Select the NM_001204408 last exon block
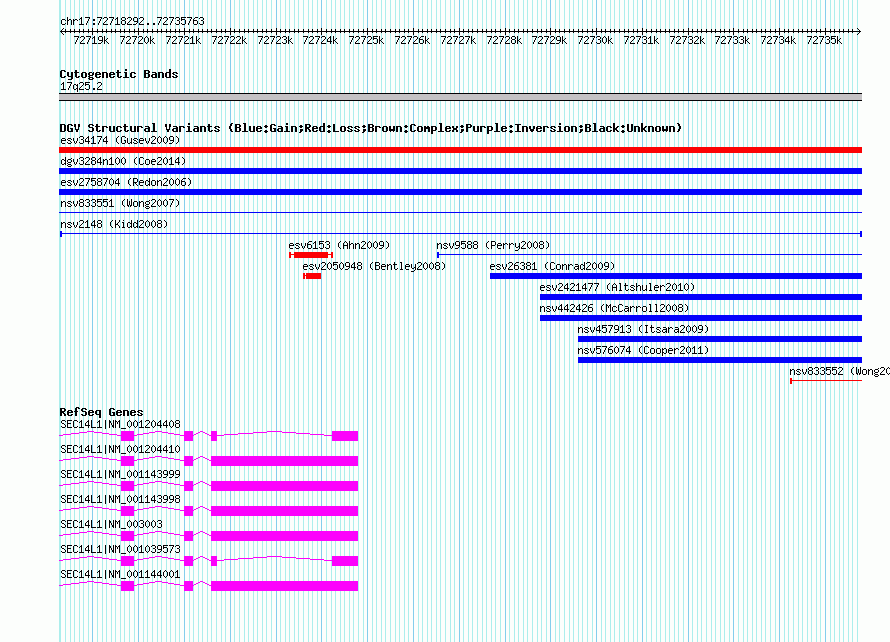 click(x=345, y=436)
